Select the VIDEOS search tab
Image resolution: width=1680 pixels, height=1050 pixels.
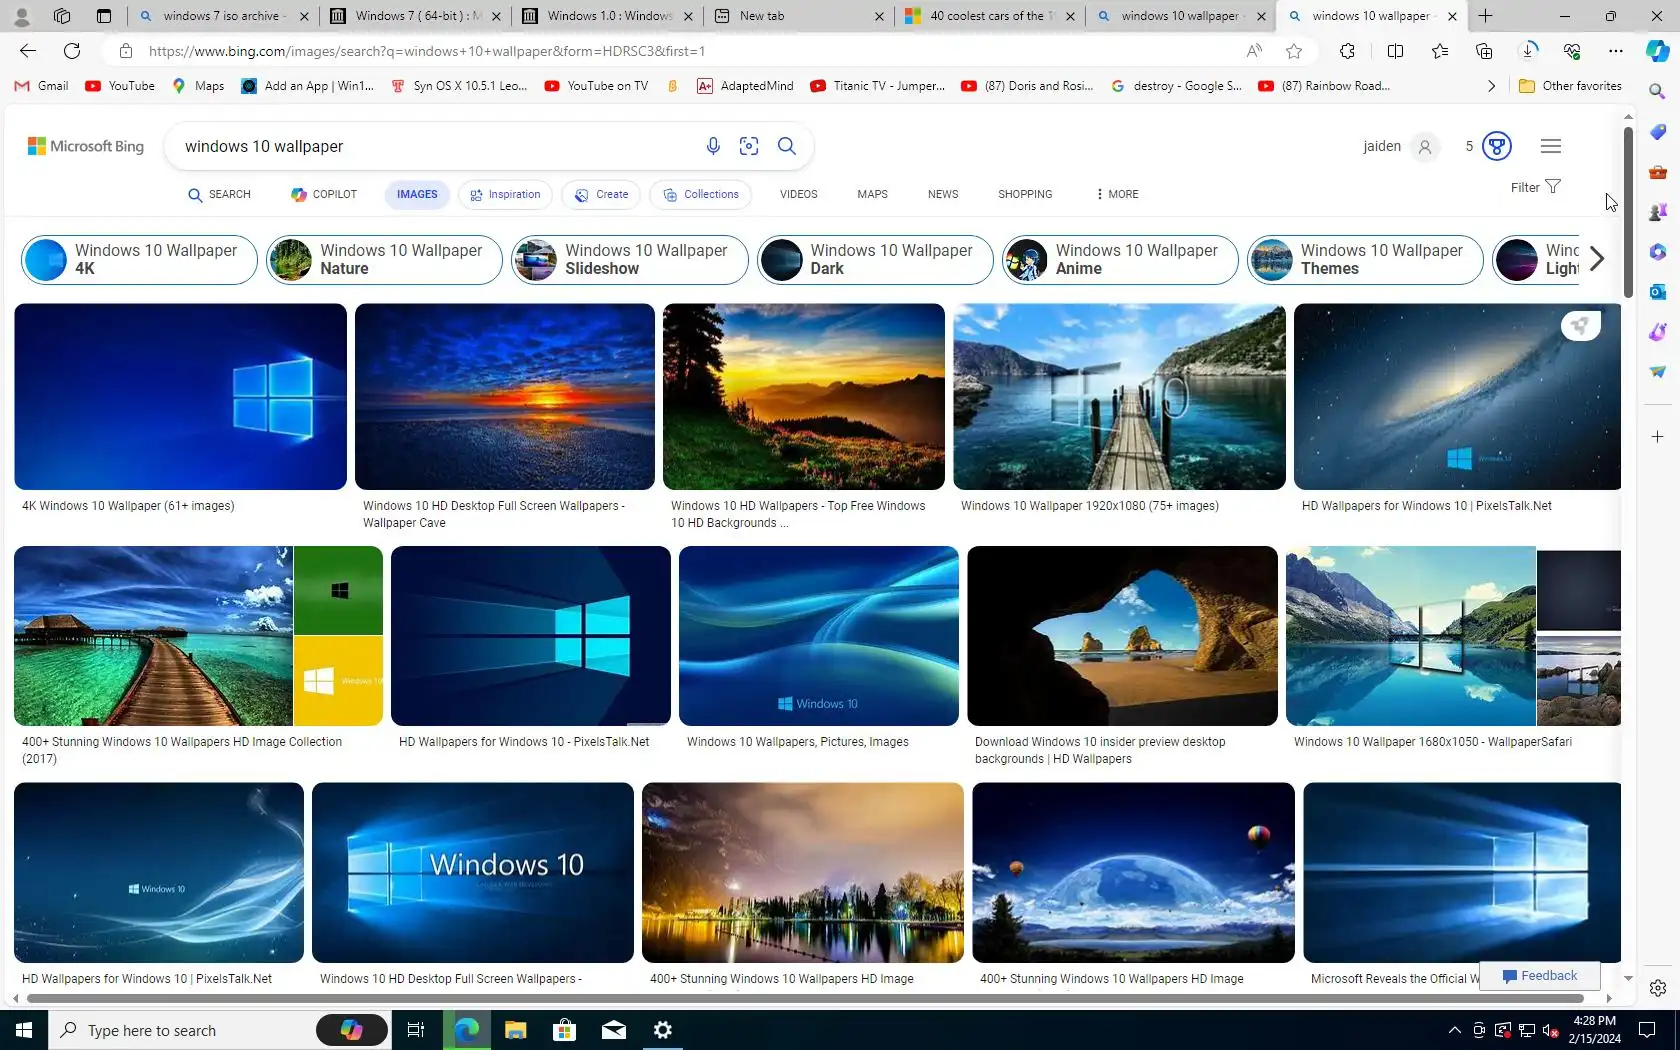(799, 194)
